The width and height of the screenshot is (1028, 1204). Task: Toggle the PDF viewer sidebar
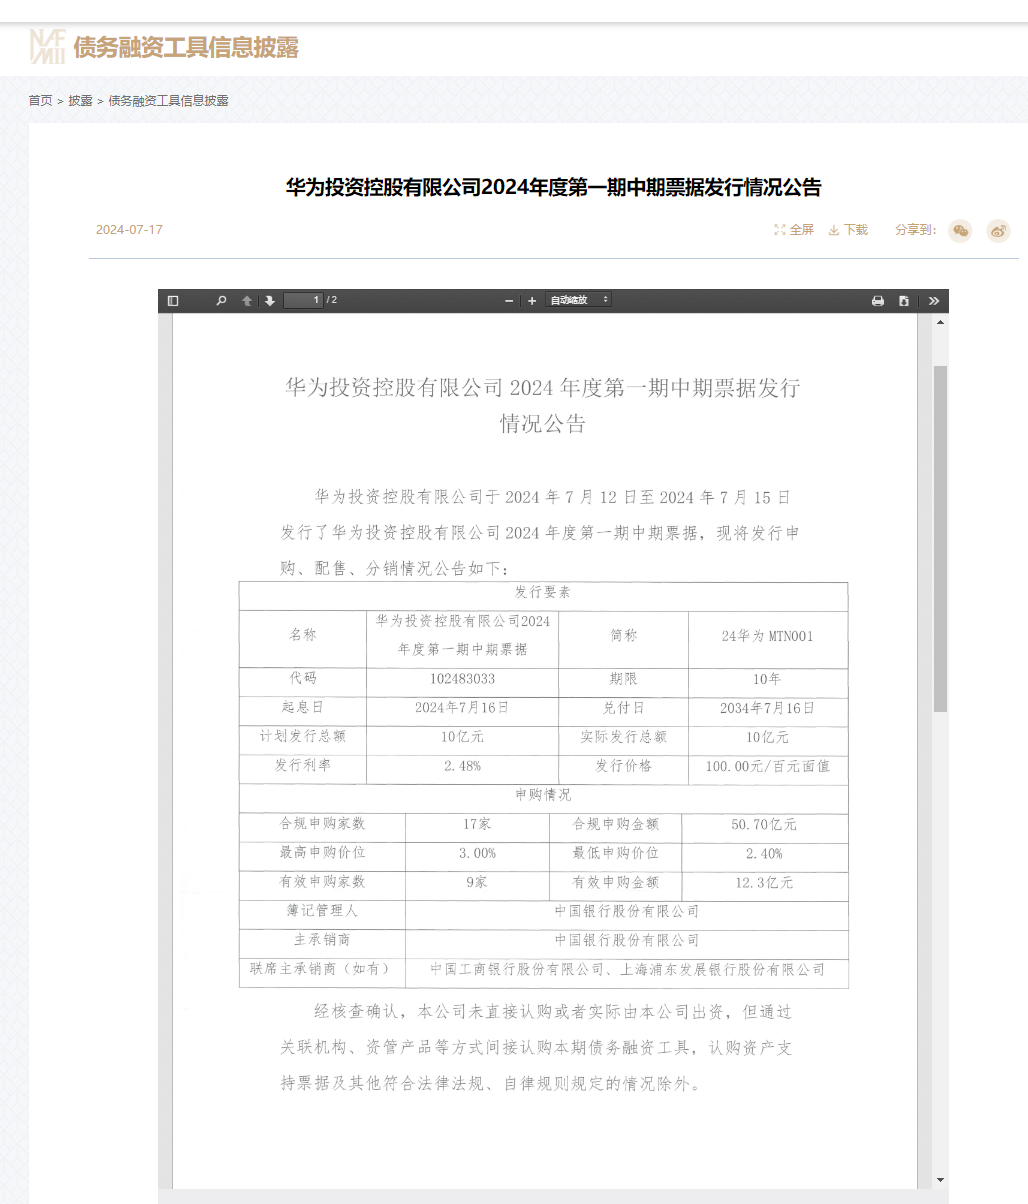click(x=173, y=301)
